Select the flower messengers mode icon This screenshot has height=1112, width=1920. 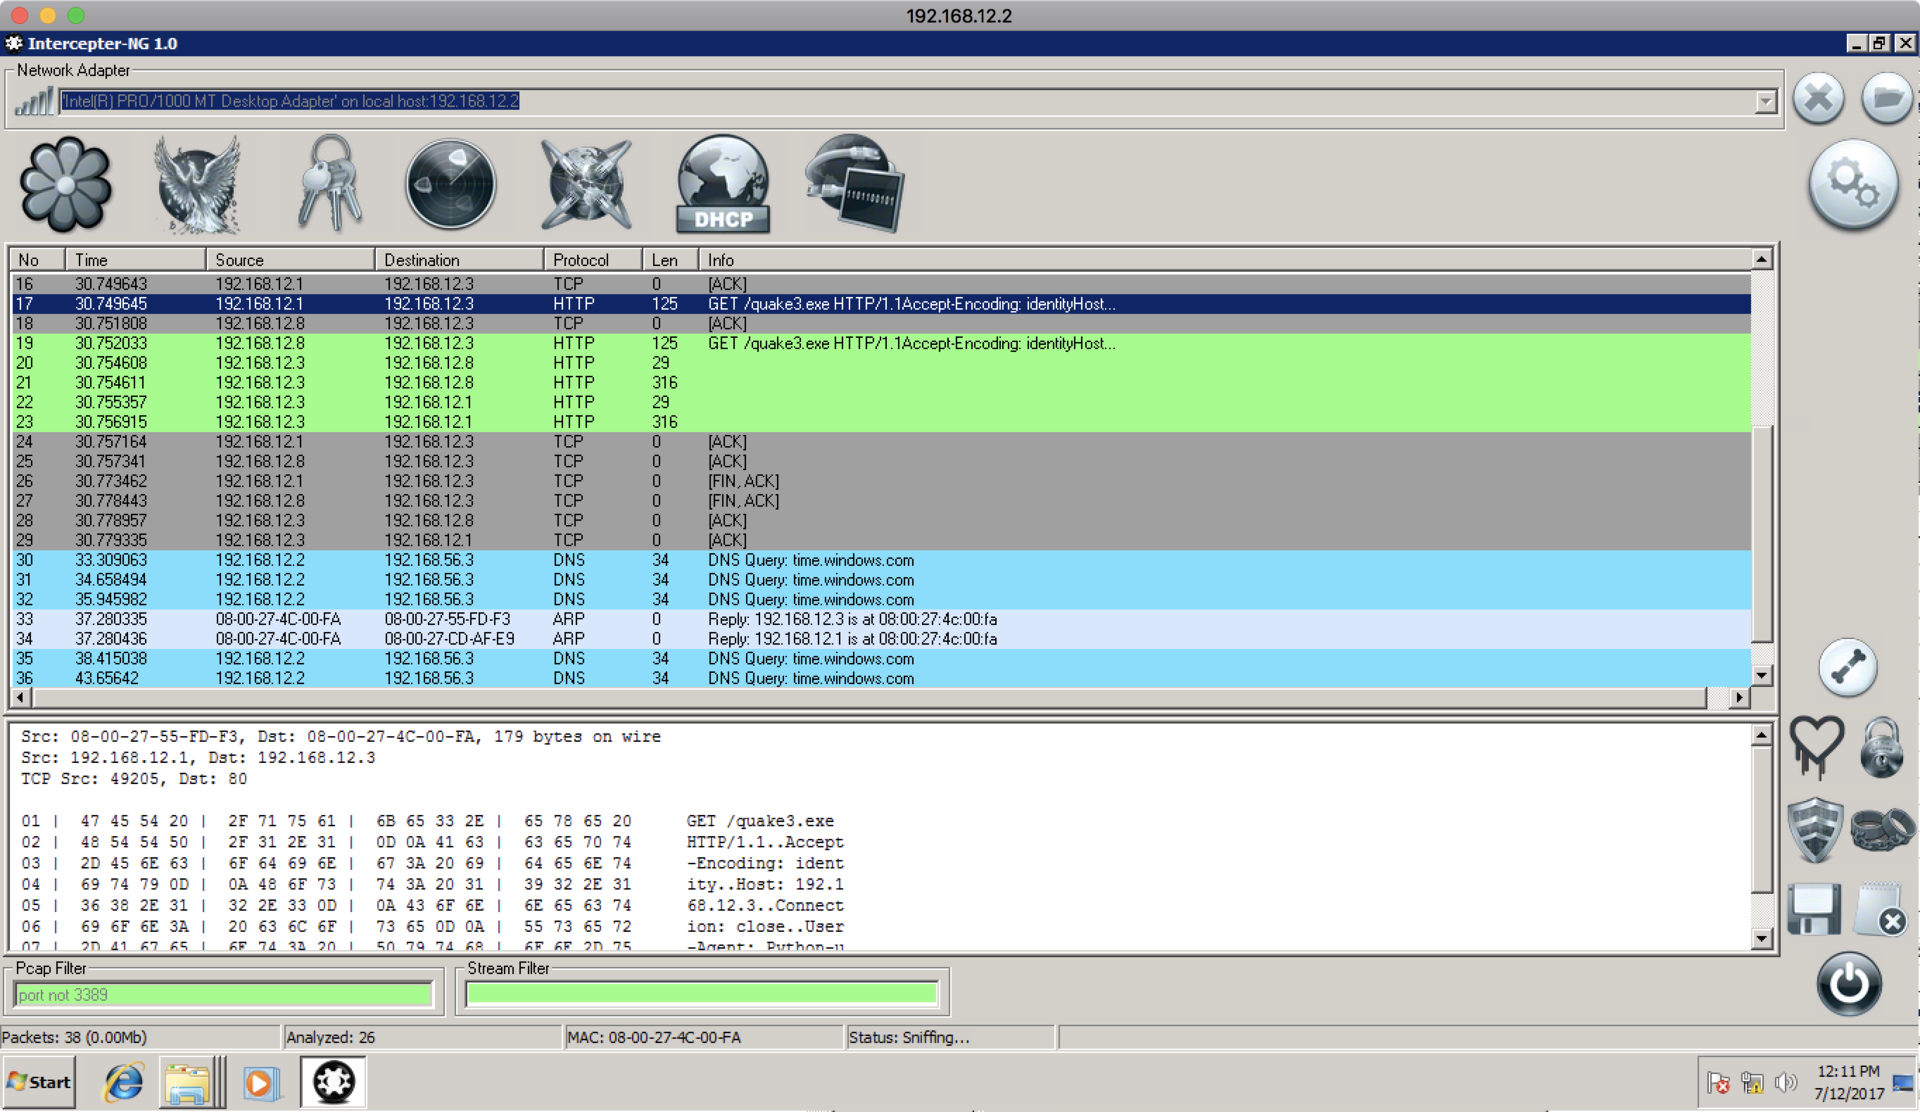[66, 185]
